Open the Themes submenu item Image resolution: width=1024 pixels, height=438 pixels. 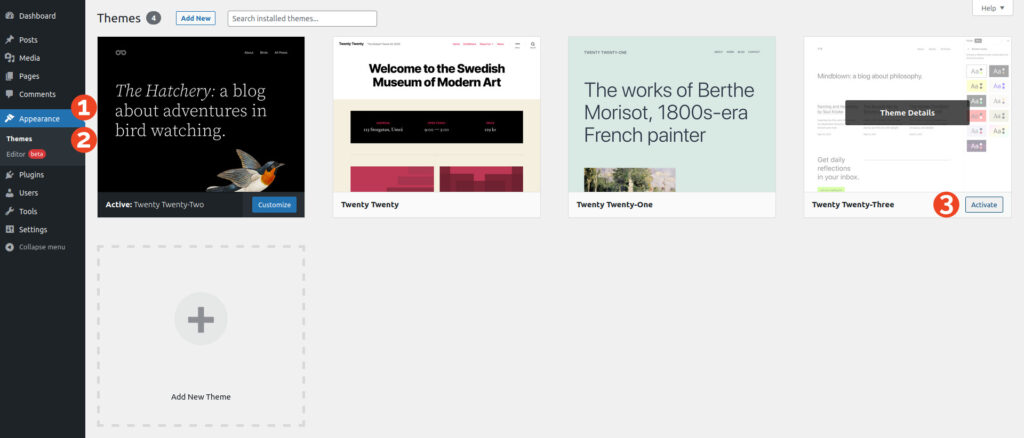(x=19, y=139)
